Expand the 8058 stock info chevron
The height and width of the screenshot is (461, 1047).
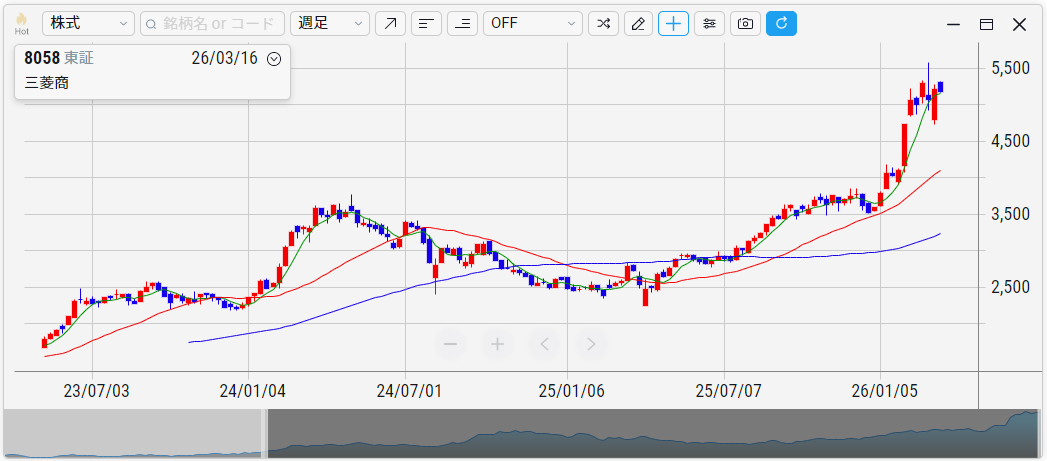[274, 59]
